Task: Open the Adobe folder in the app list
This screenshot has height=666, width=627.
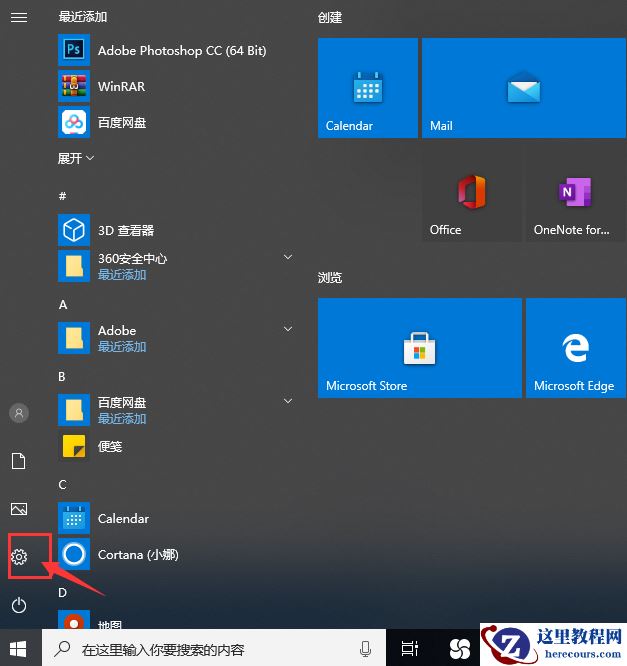Action: [176, 338]
